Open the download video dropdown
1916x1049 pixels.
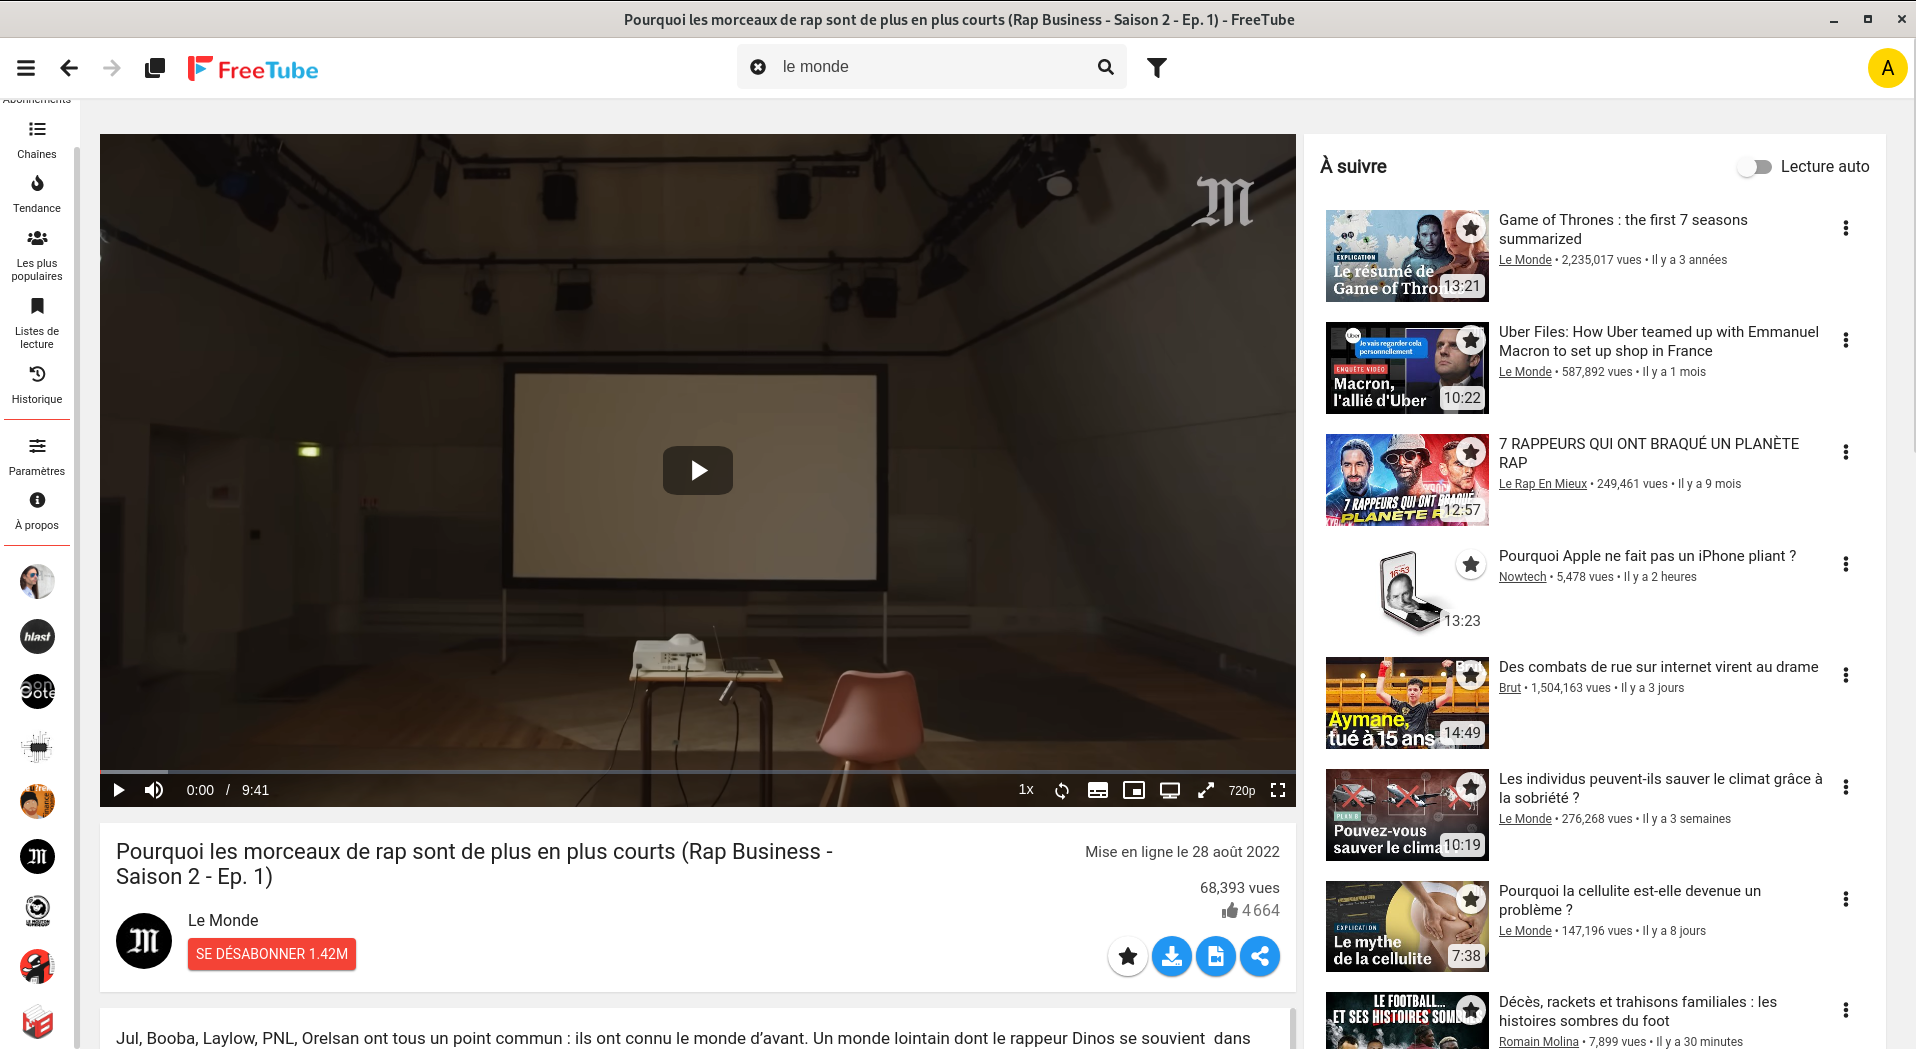[1172, 956]
